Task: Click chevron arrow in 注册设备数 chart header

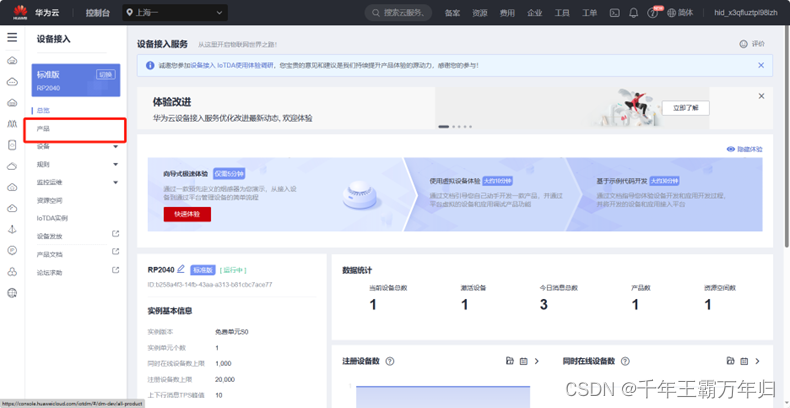Action: click(x=537, y=361)
